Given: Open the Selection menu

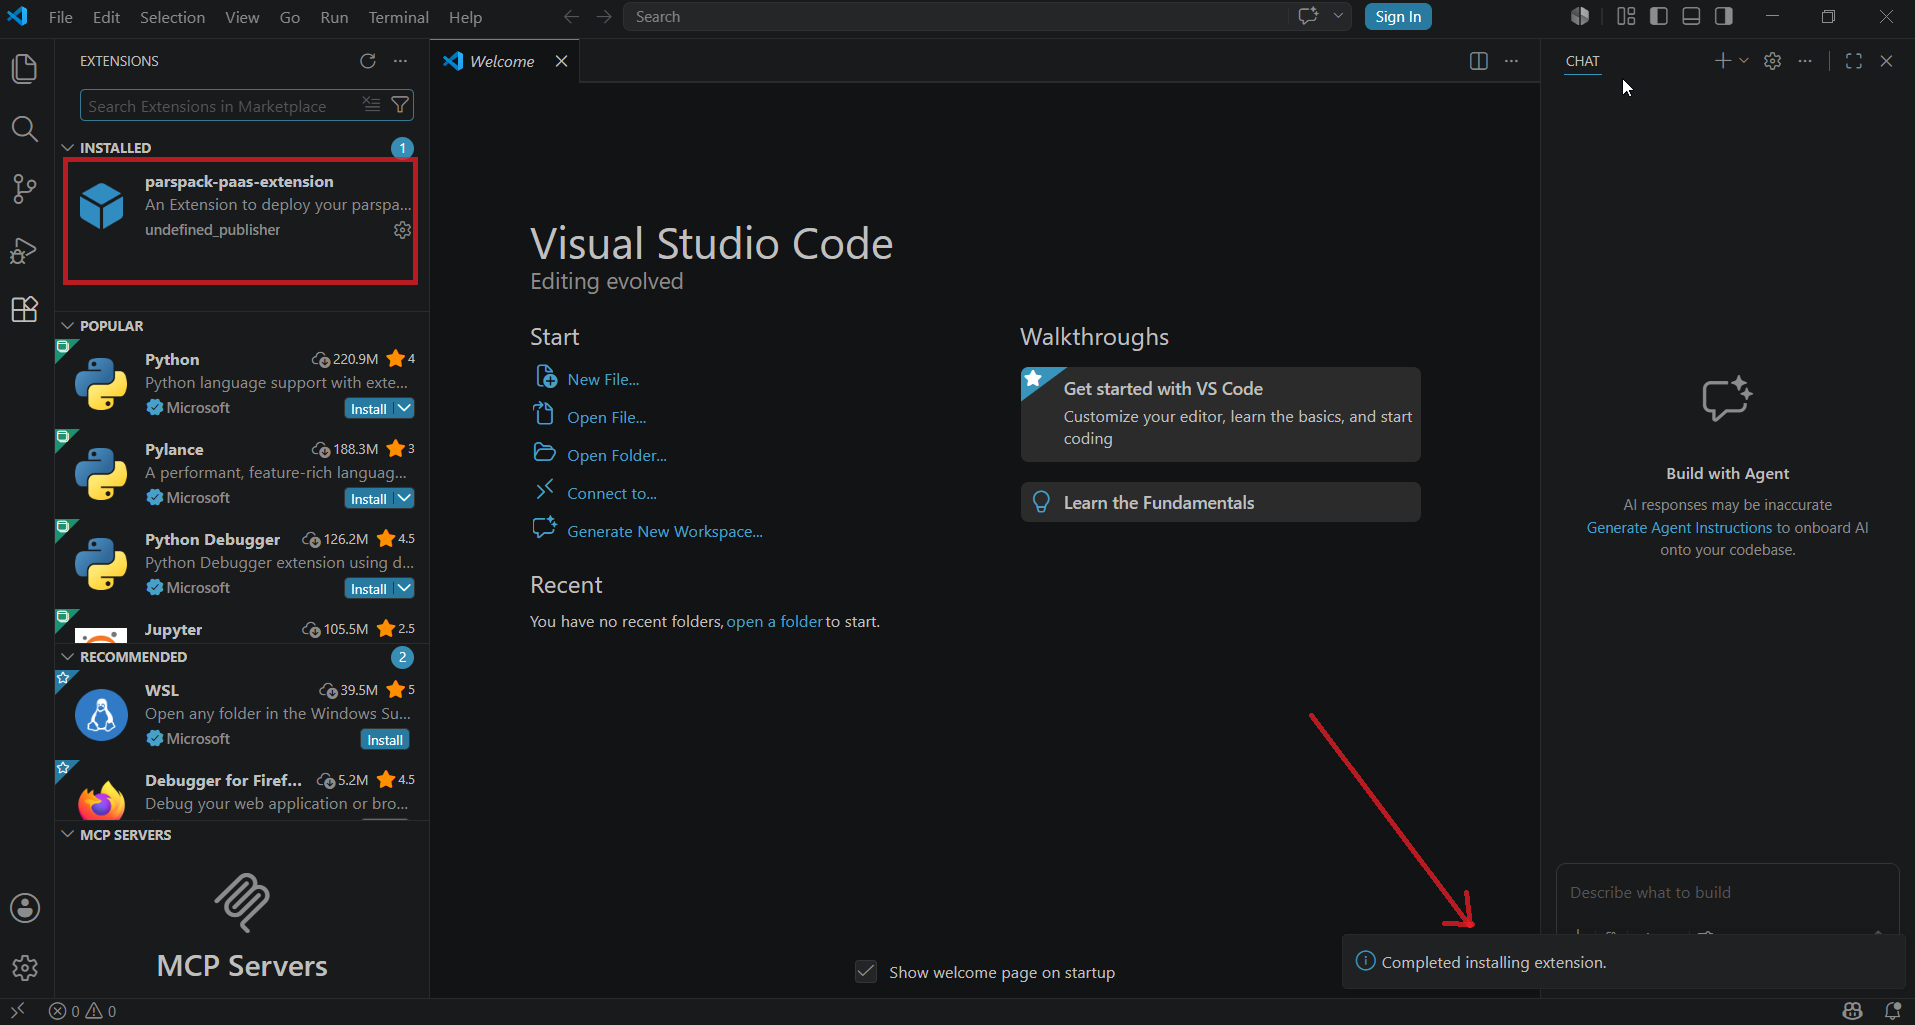Looking at the screenshot, I should pyautogui.click(x=172, y=17).
